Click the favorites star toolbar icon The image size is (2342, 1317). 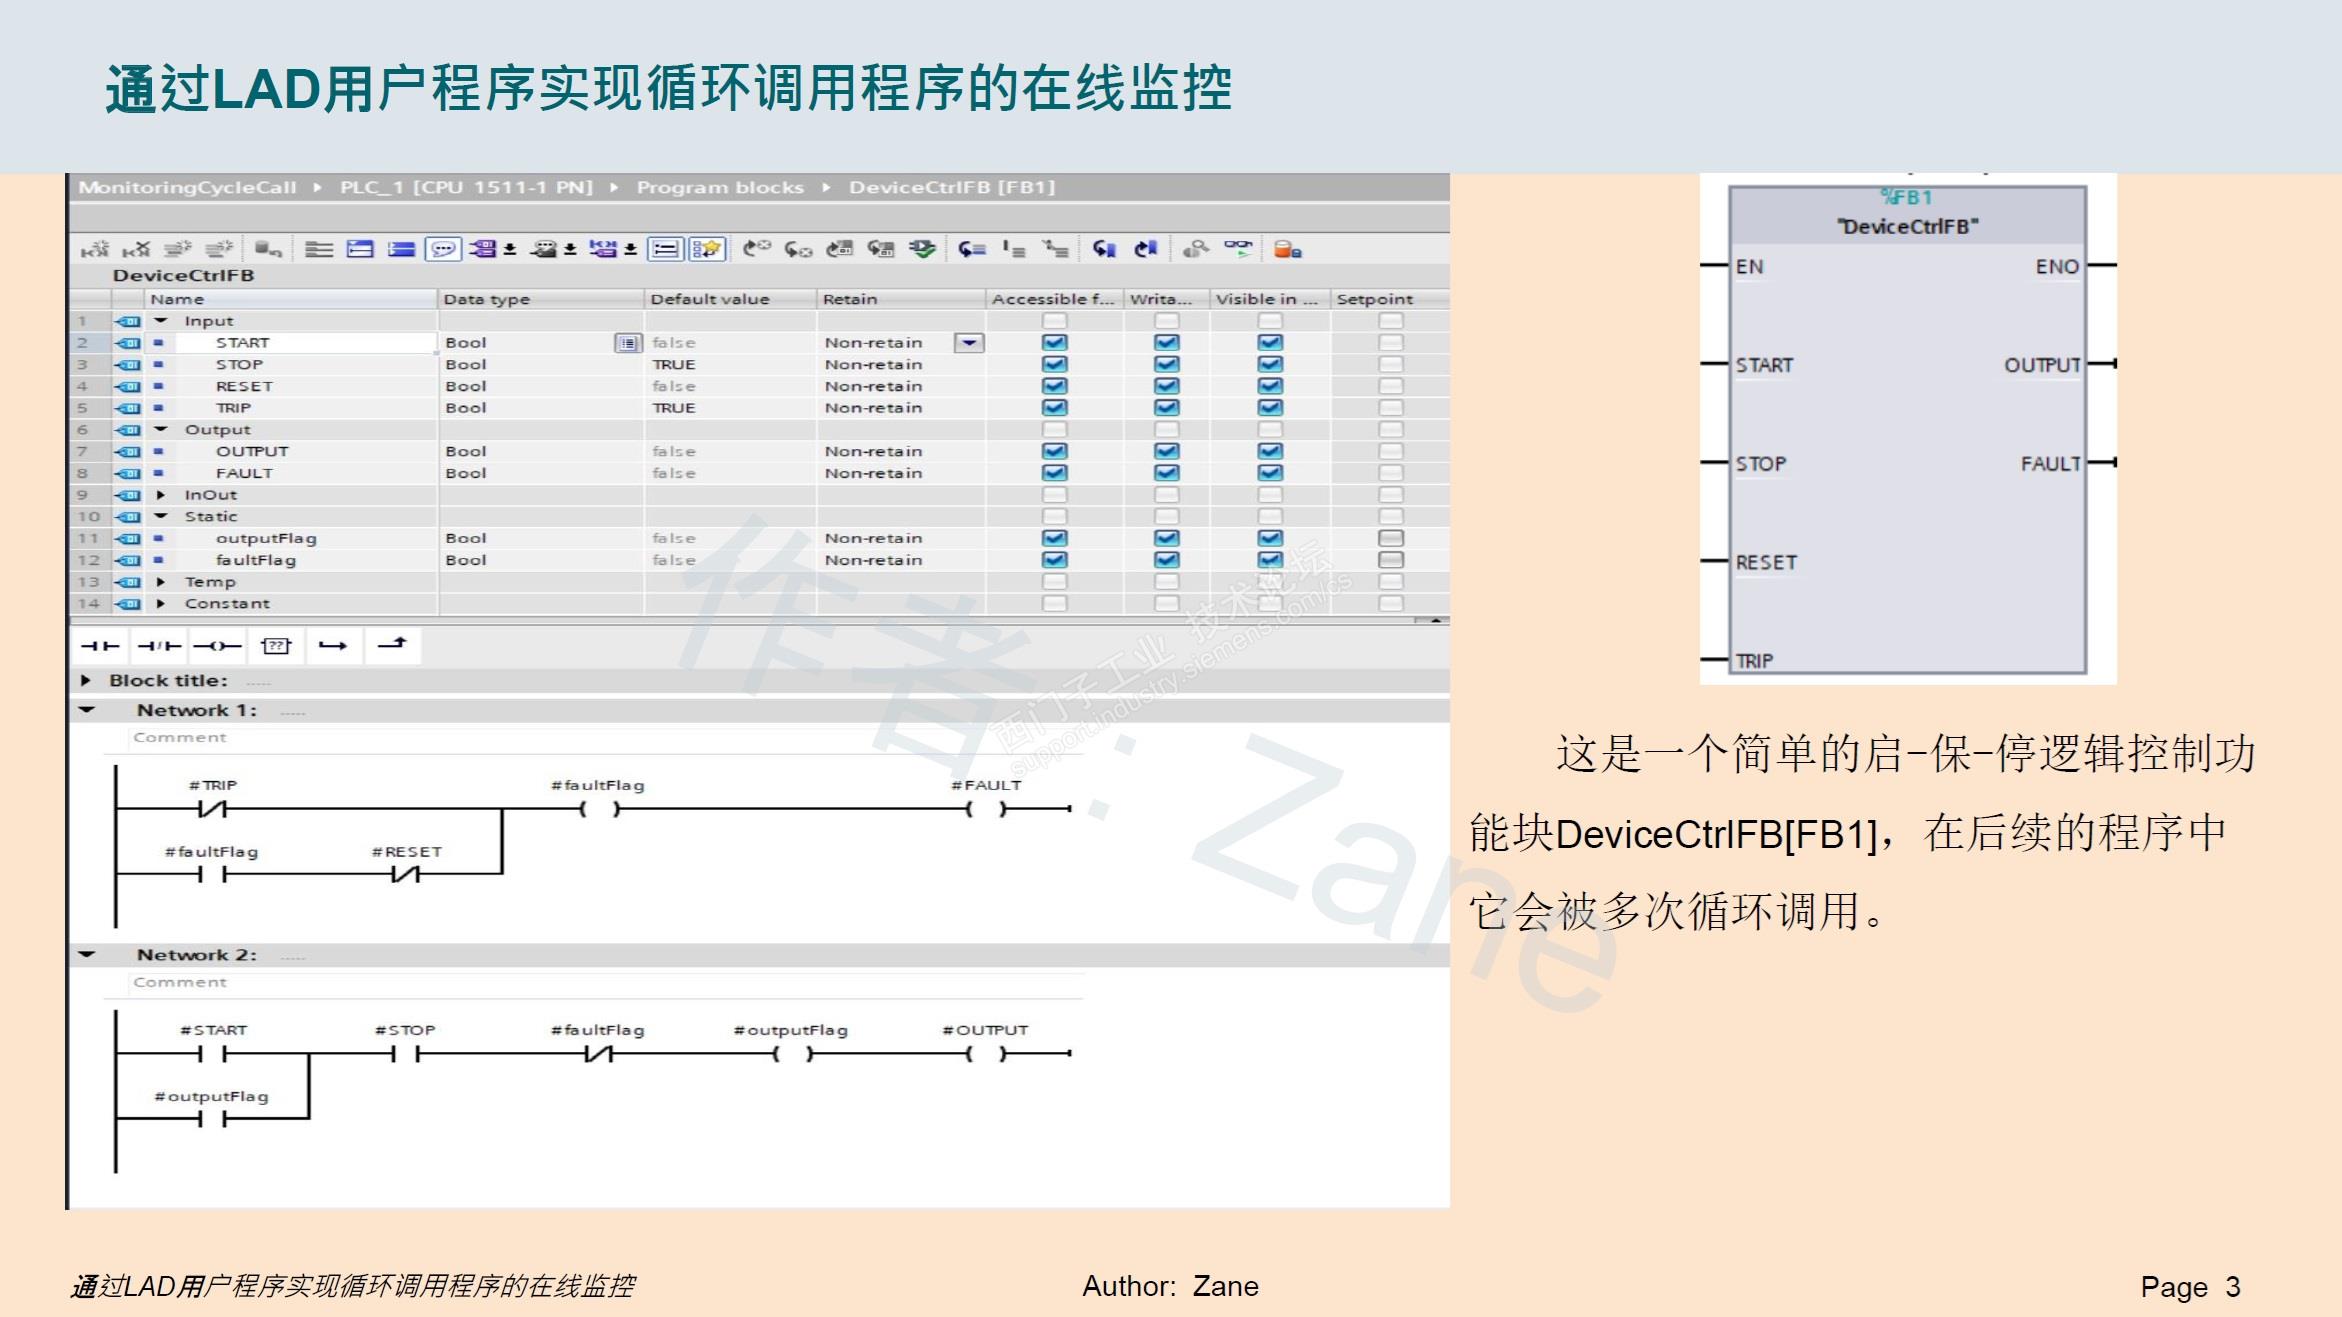click(x=707, y=249)
